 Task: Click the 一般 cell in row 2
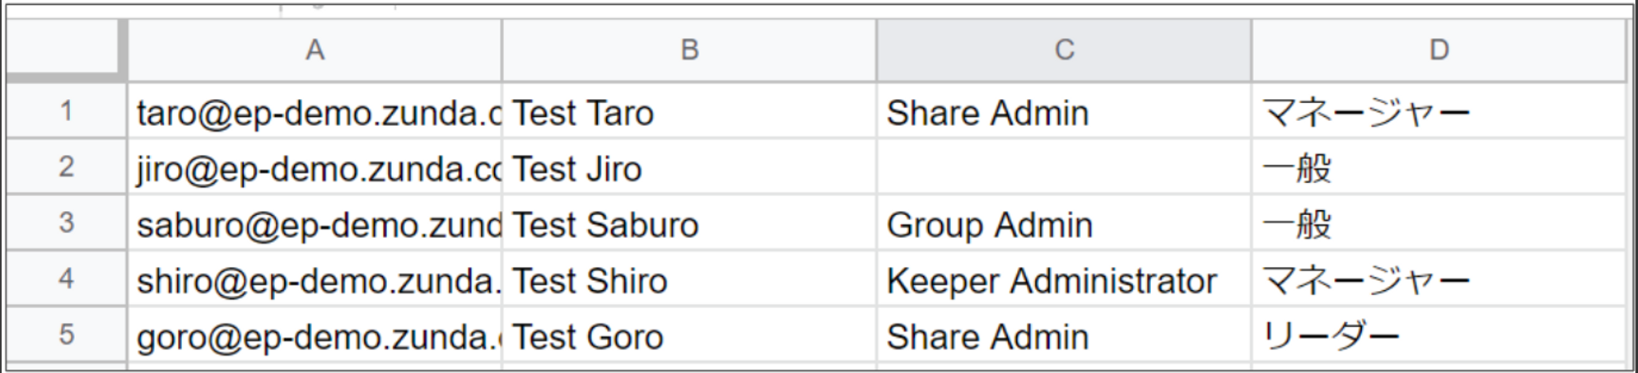[x=1438, y=167]
